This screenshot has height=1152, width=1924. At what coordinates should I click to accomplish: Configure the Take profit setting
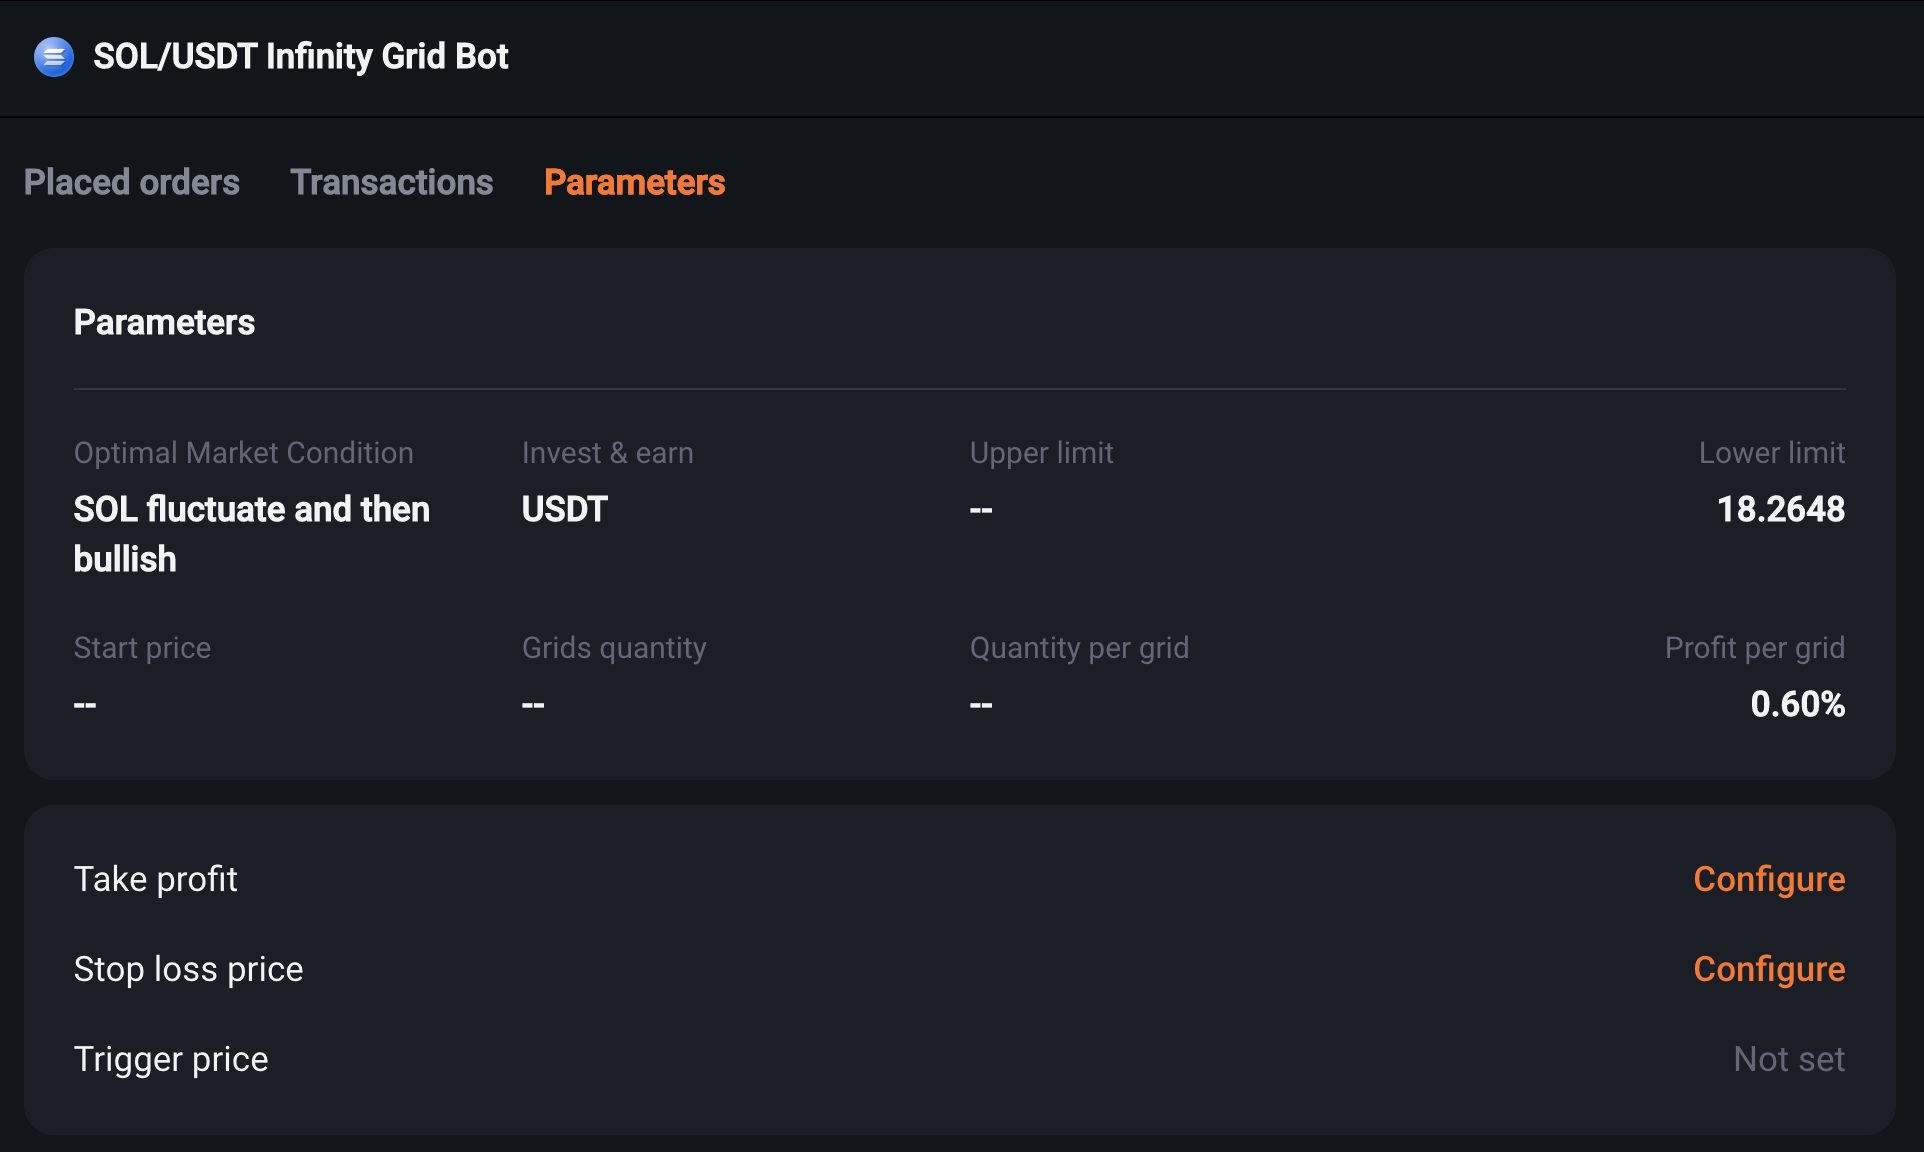pos(1769,879)
